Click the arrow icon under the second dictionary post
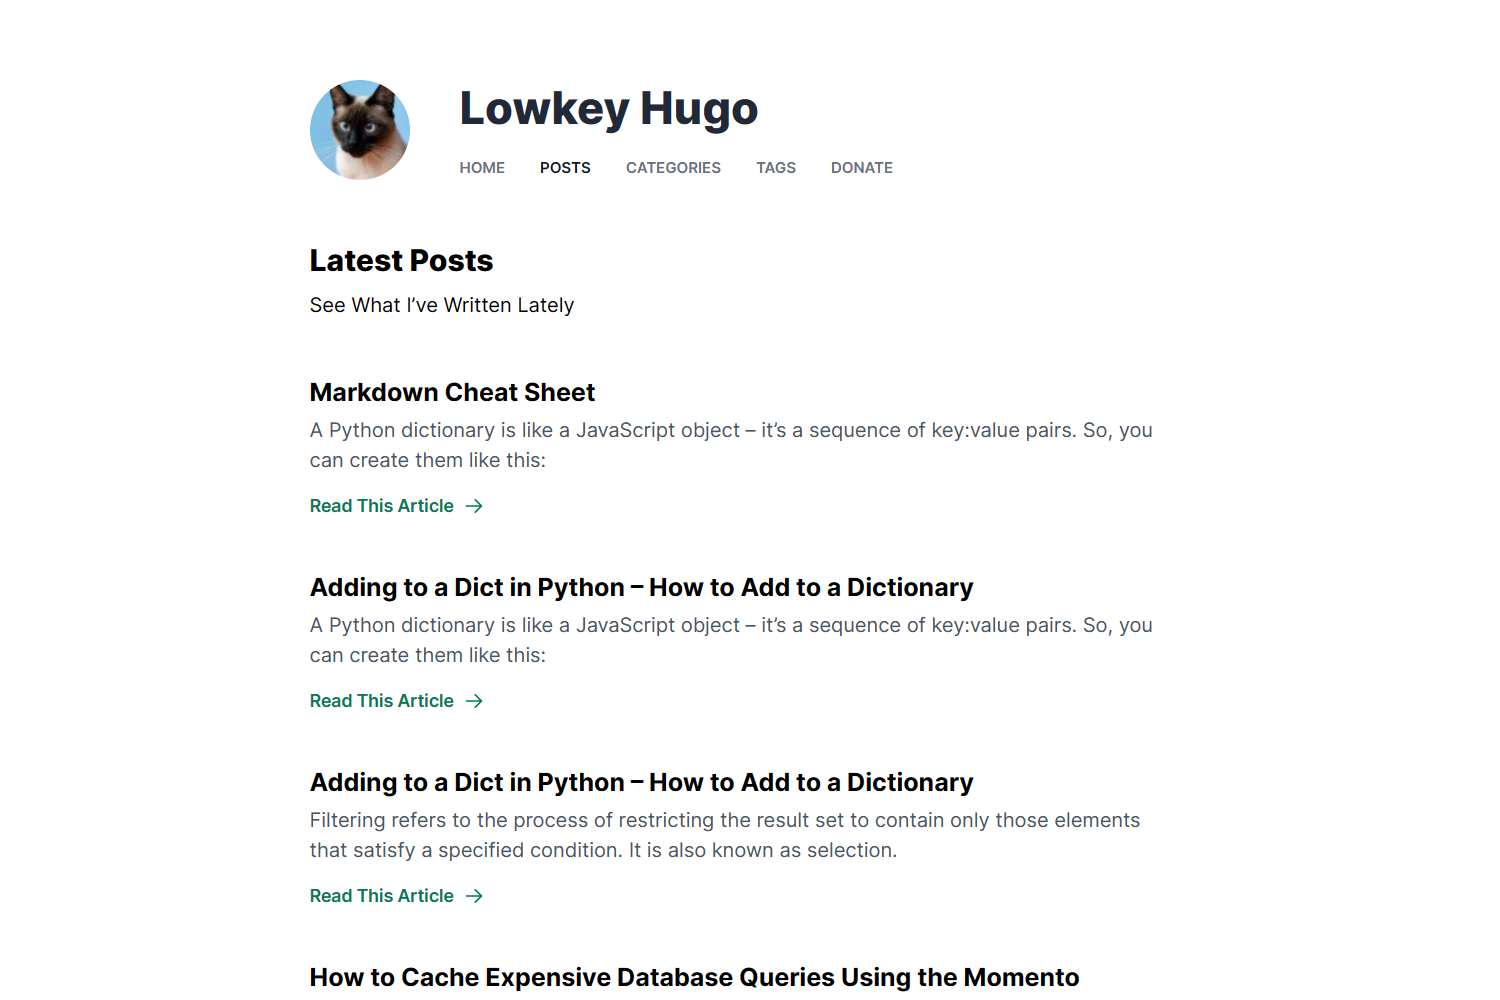Viewport: 1500px width, 1000px height. (475, 701)
